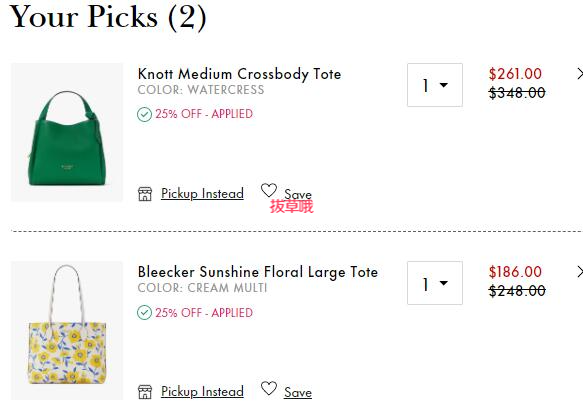583x412 pixels.
Task: Click store pickup icon for Bleecker Tote
Action: point(145,392)
